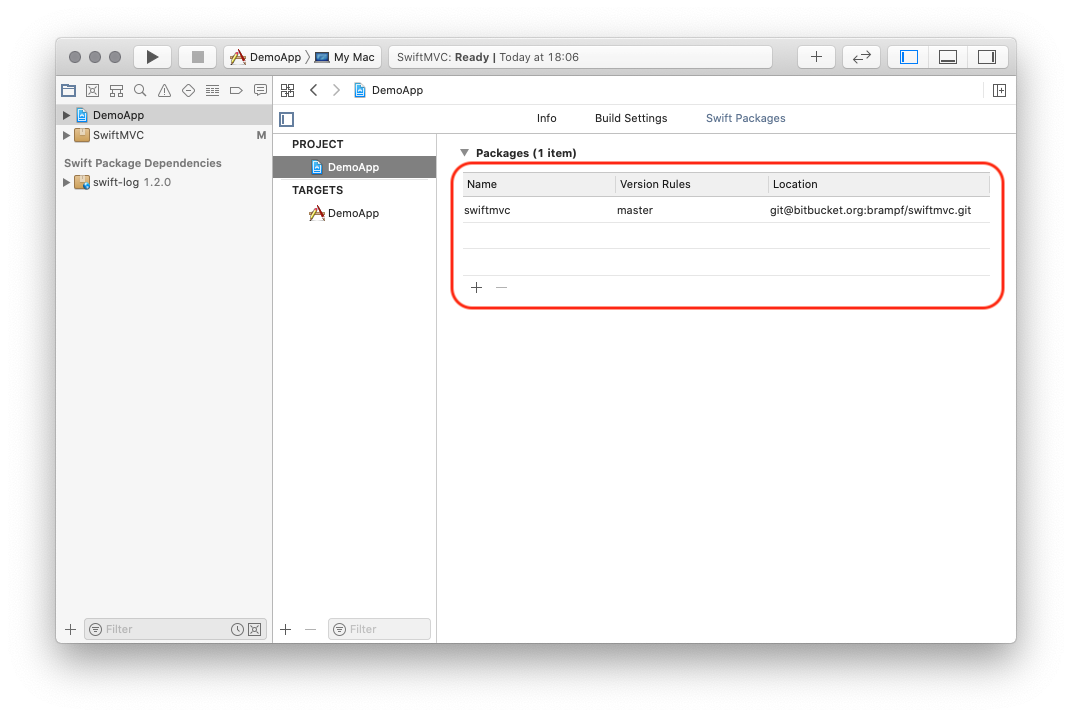Hide the Navigator panel
Image resolution: width=1072 pixels, height=717 pixels.
909,57
